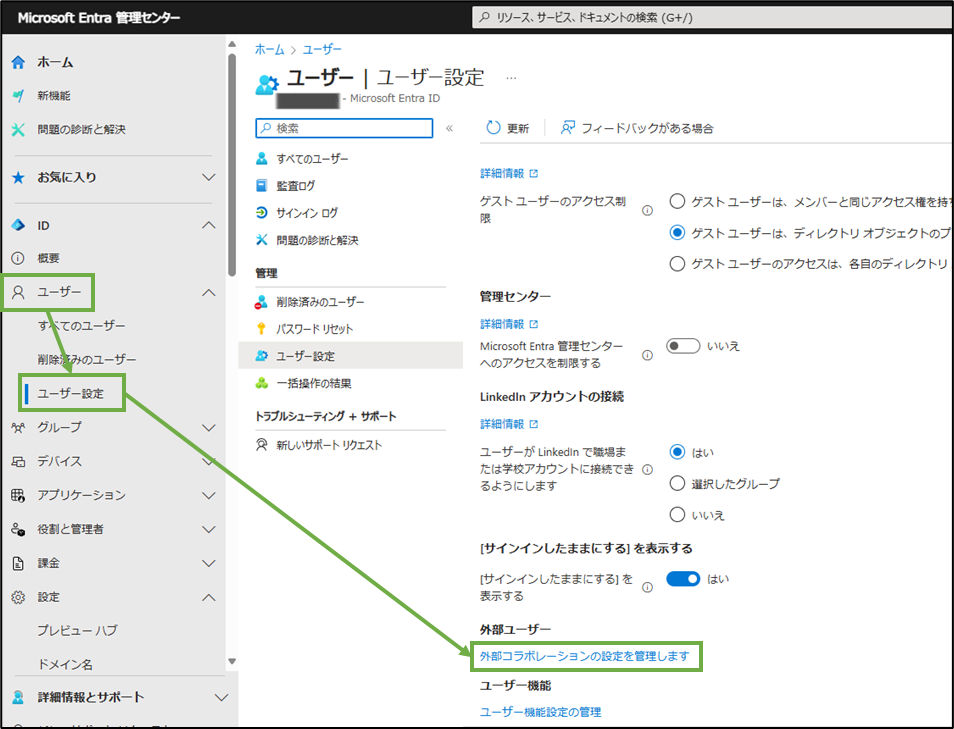The height and width of the screenshot is (729, 954).
Task: Click the 設定 gear icon
Action: (x=18, y=597)
